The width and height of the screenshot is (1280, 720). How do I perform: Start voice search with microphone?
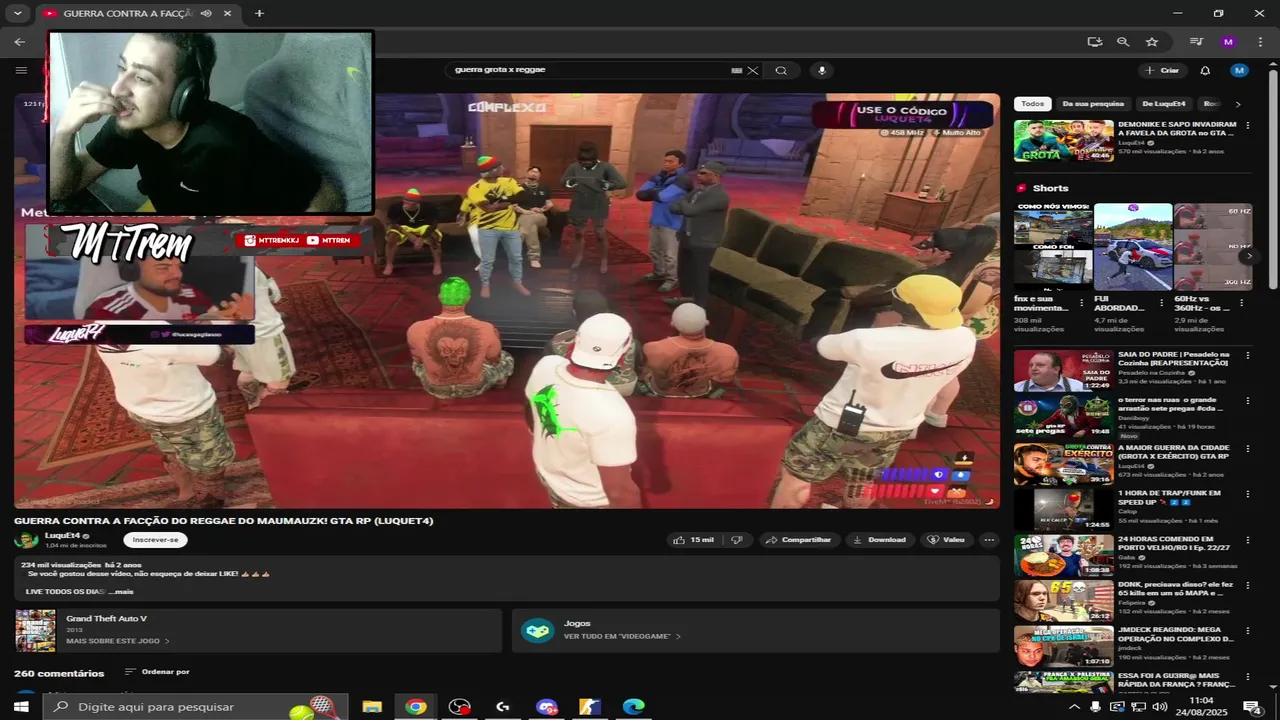click(x=822, y=70)
